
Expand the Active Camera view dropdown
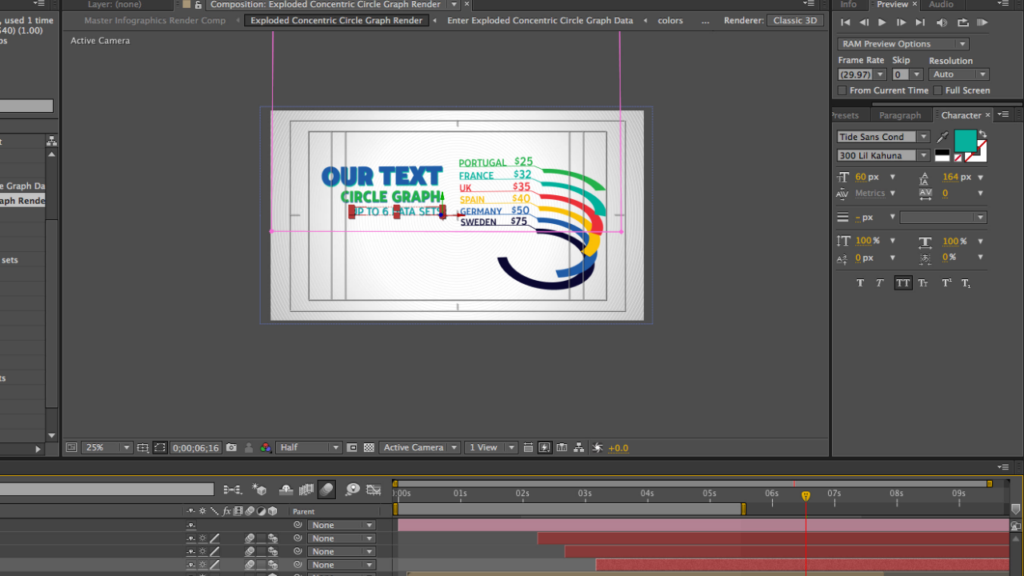tap(420, 448)
